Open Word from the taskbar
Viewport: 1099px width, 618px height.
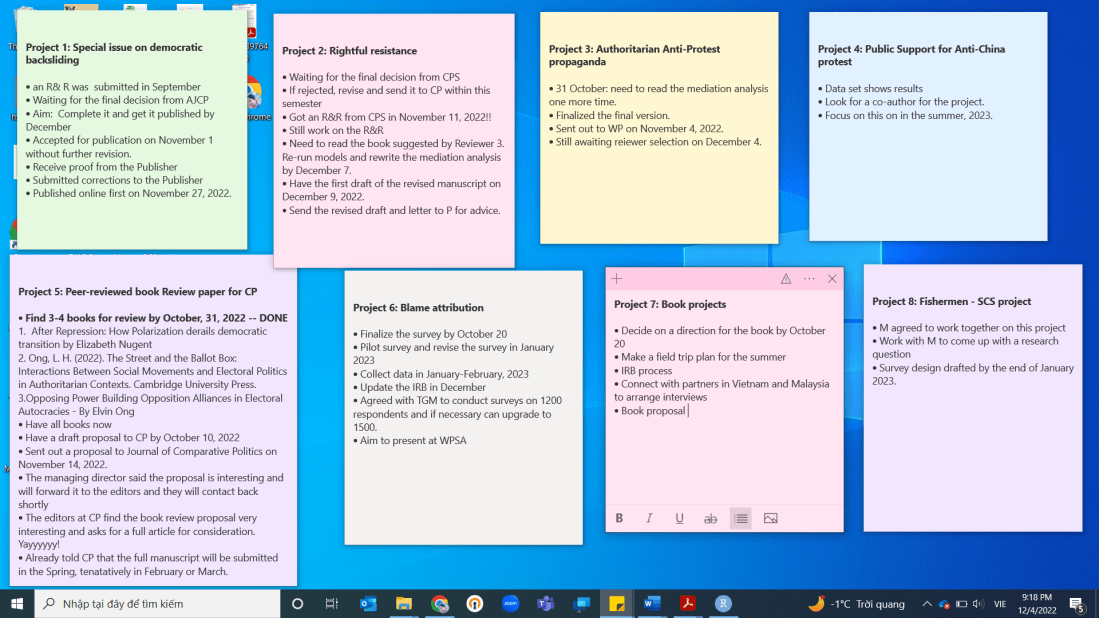coord(652,604)
